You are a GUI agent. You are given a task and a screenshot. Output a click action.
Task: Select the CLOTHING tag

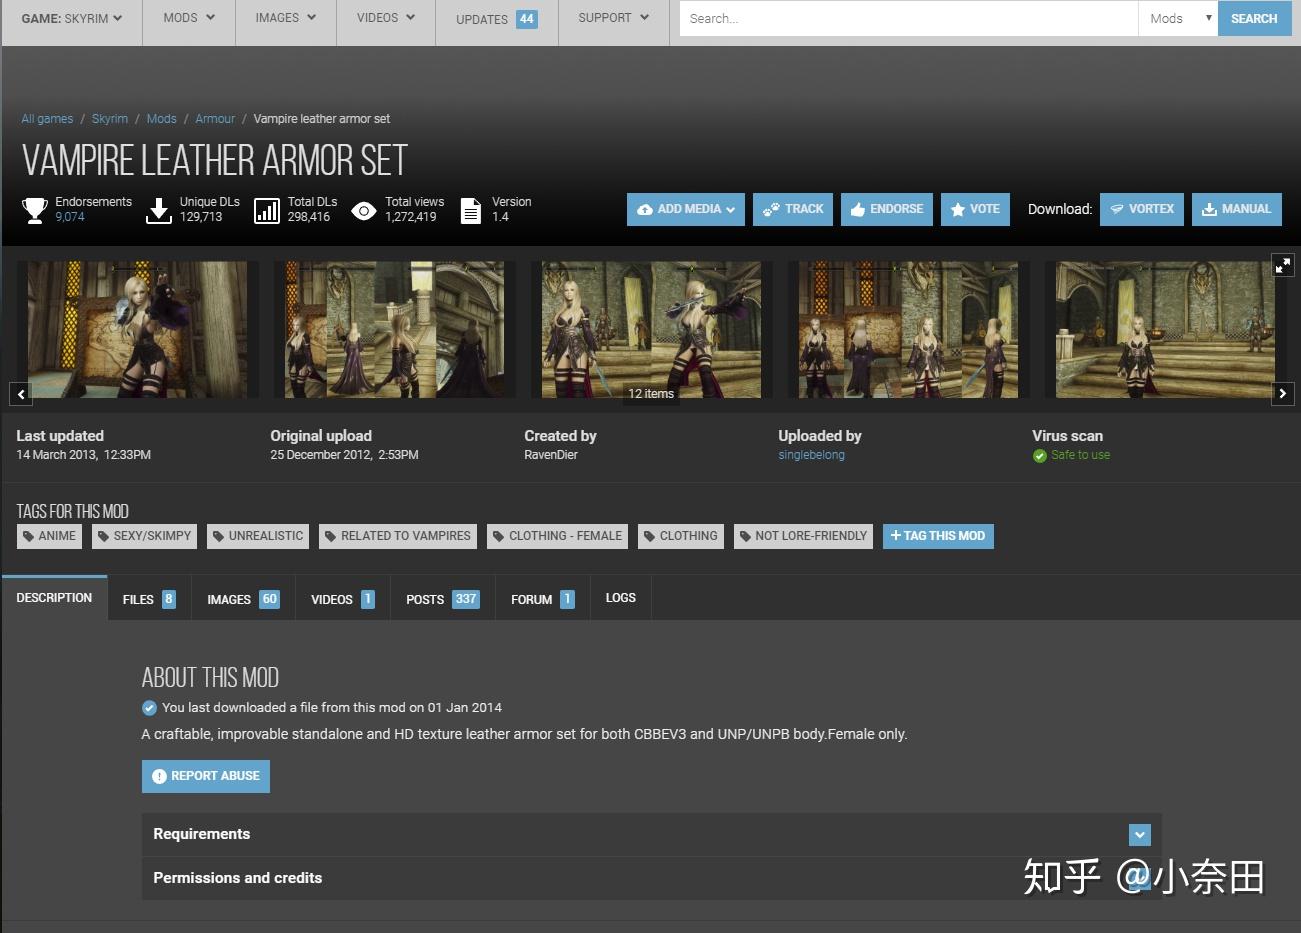[681, 536]
